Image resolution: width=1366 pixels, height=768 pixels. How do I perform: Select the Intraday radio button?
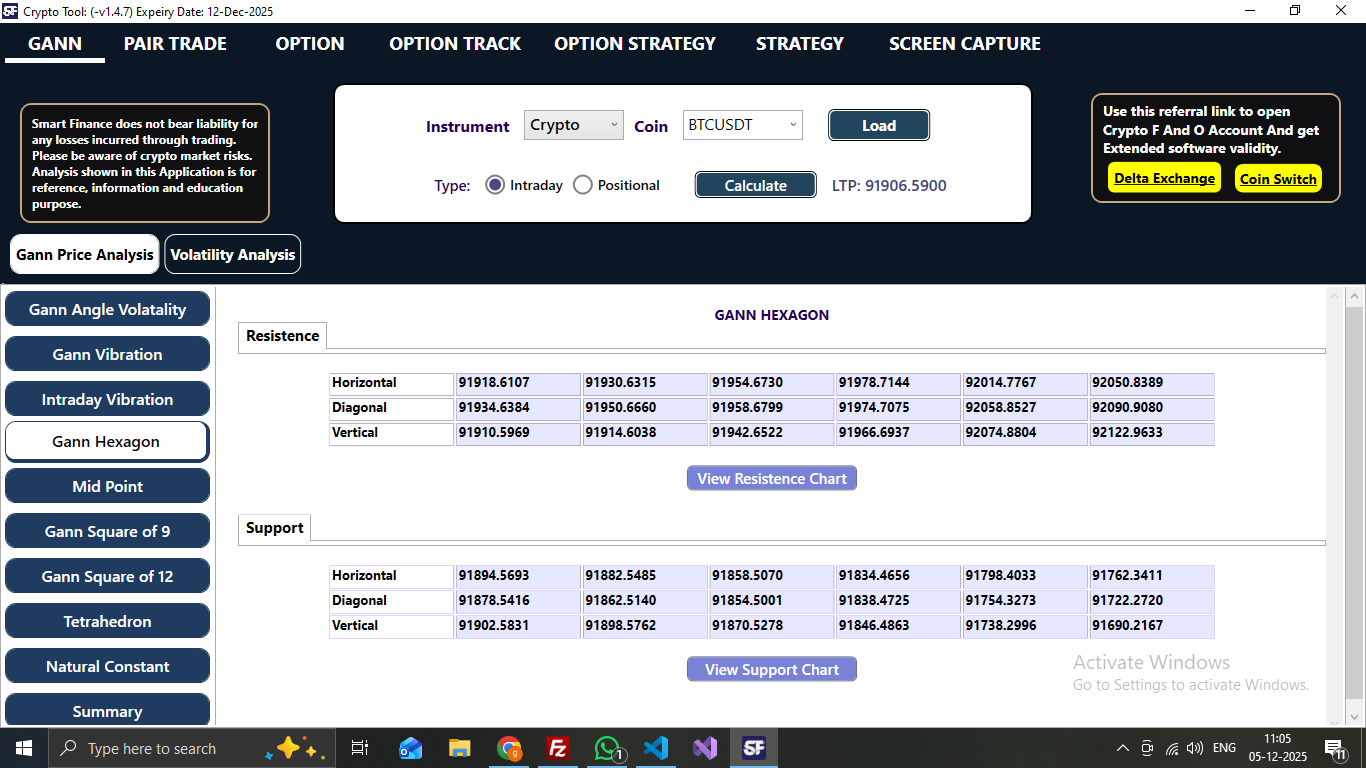pos(495,184)
